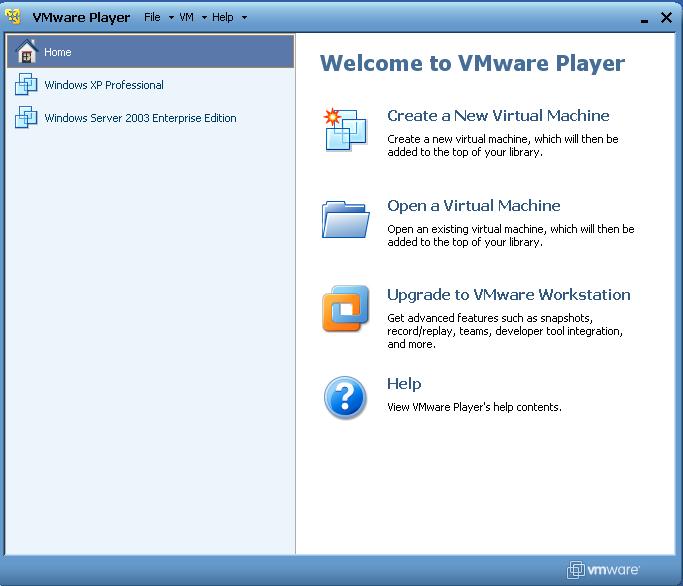Image resolution: width=683 pixels, height=586 pixels.
Task: Click the Open a Virtual Machine folder icon
Action: pos(345,219)
